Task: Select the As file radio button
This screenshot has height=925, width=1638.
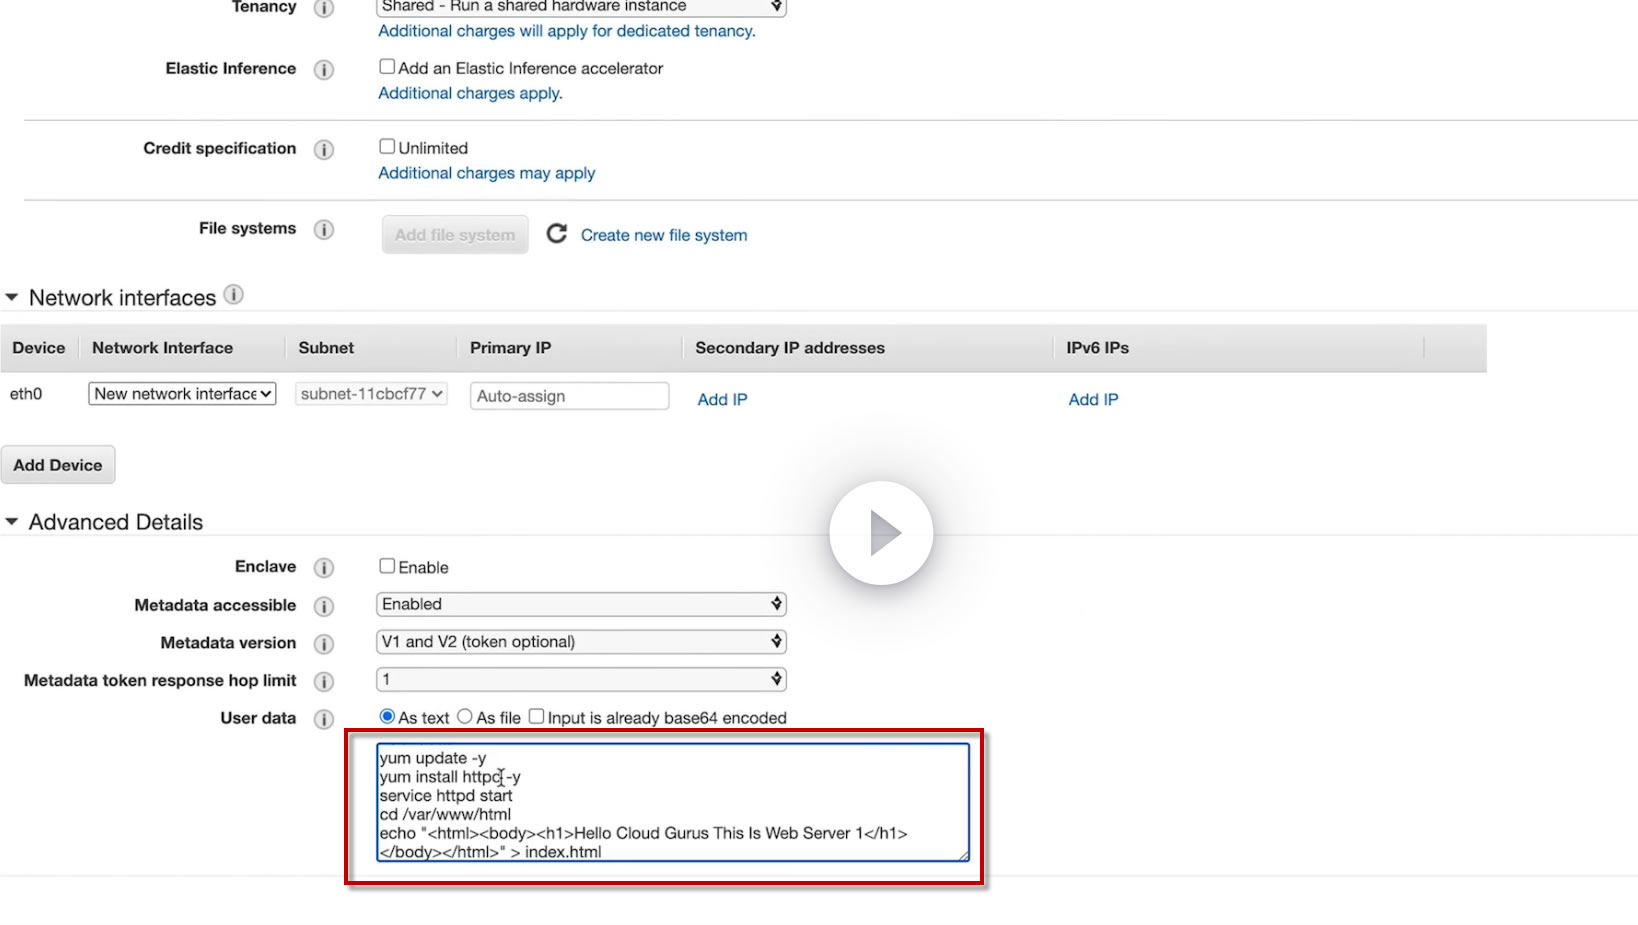Action: (x=465, y=717)
